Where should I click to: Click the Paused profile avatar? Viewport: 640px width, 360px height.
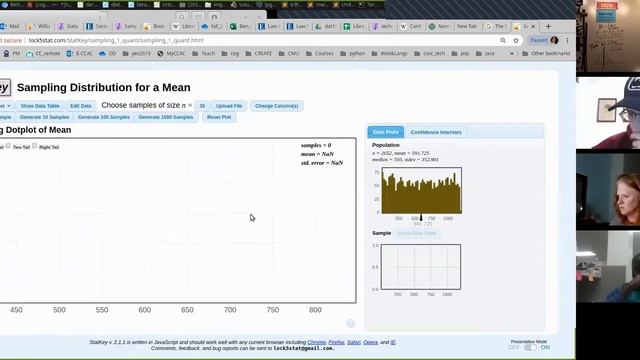(x=544, y=40)
